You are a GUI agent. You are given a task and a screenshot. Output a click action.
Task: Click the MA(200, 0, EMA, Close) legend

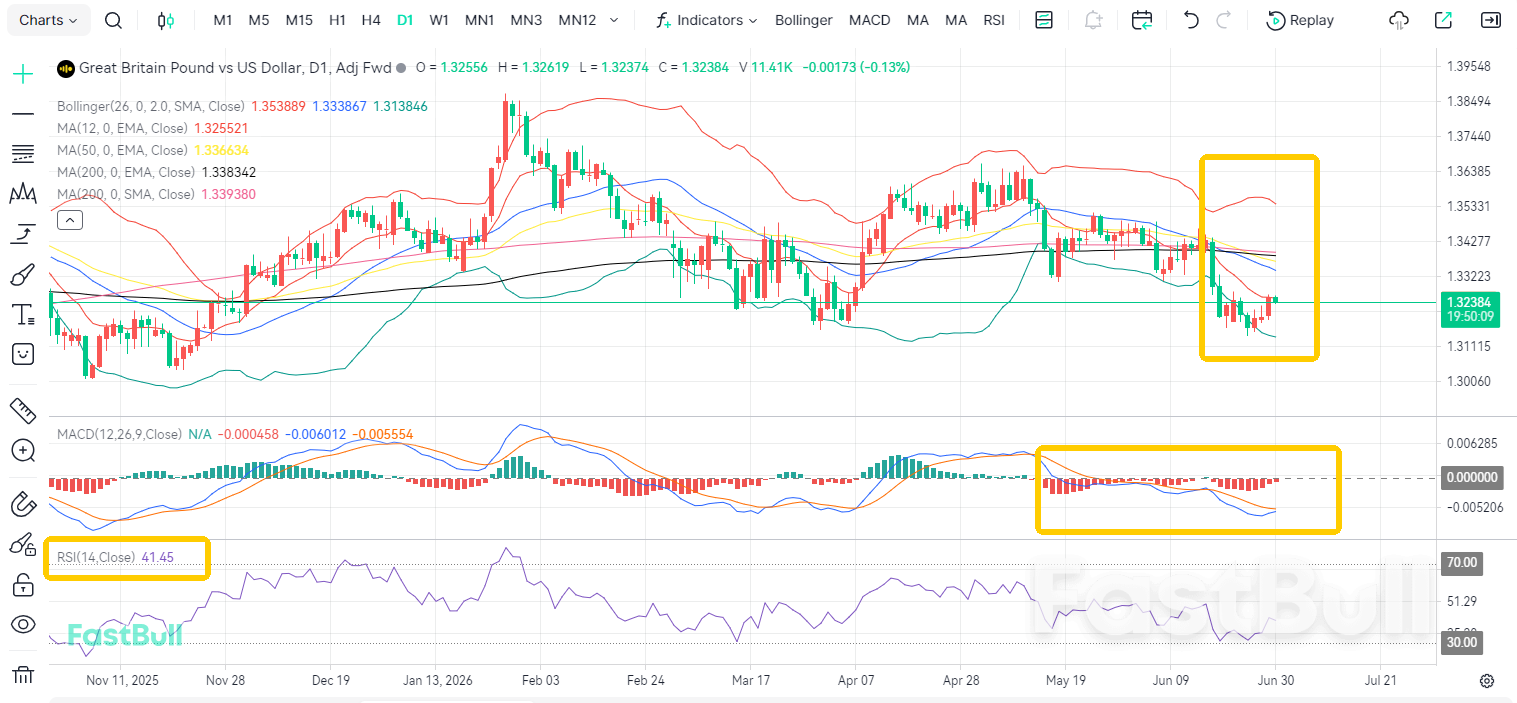click(x=125, y=172)
